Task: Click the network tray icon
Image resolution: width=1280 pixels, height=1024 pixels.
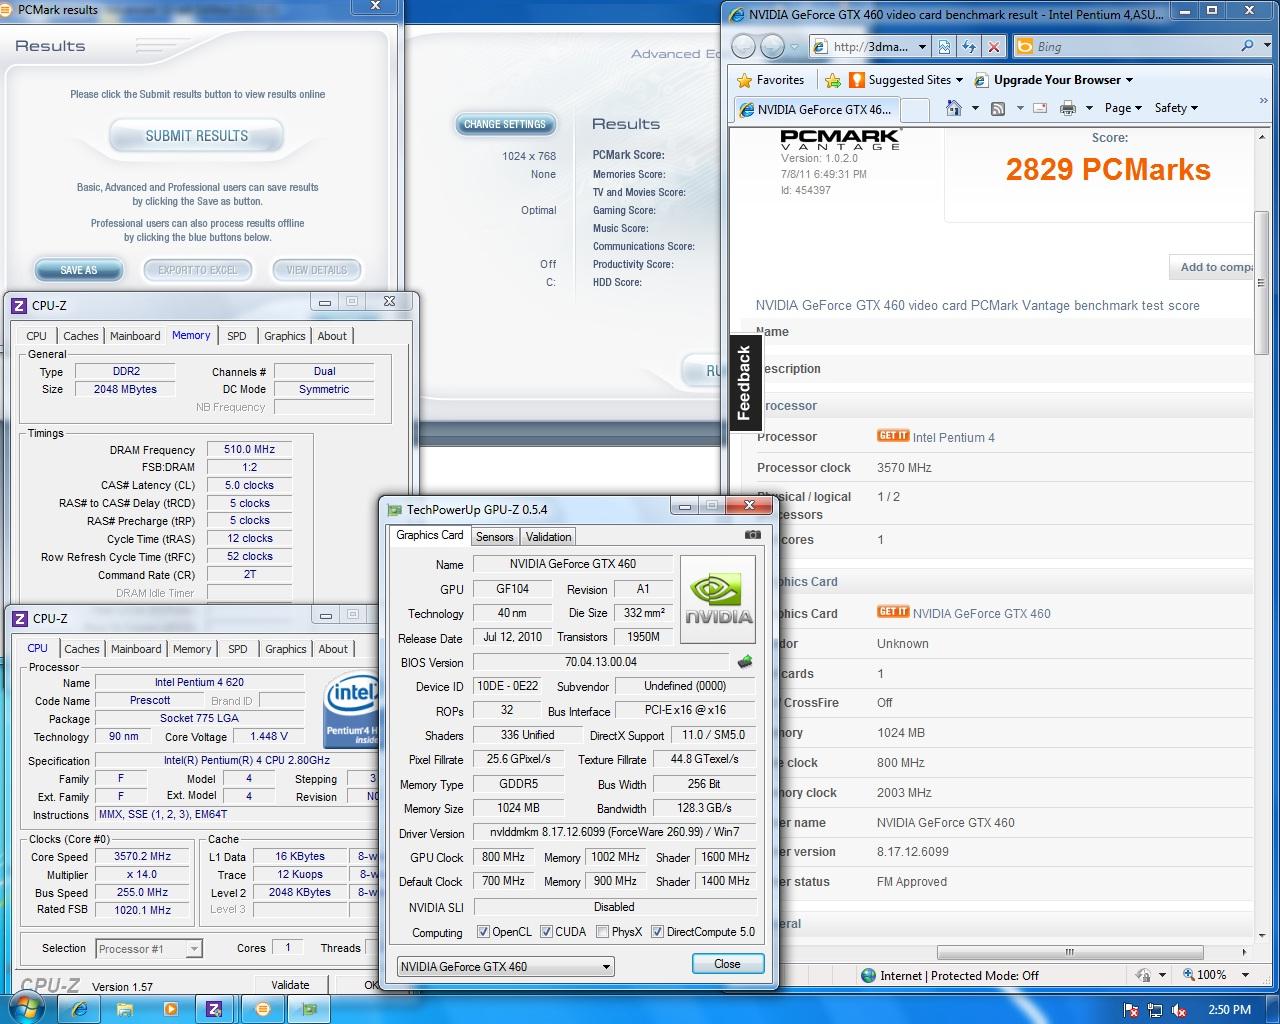Action: pos(1155,1010)
